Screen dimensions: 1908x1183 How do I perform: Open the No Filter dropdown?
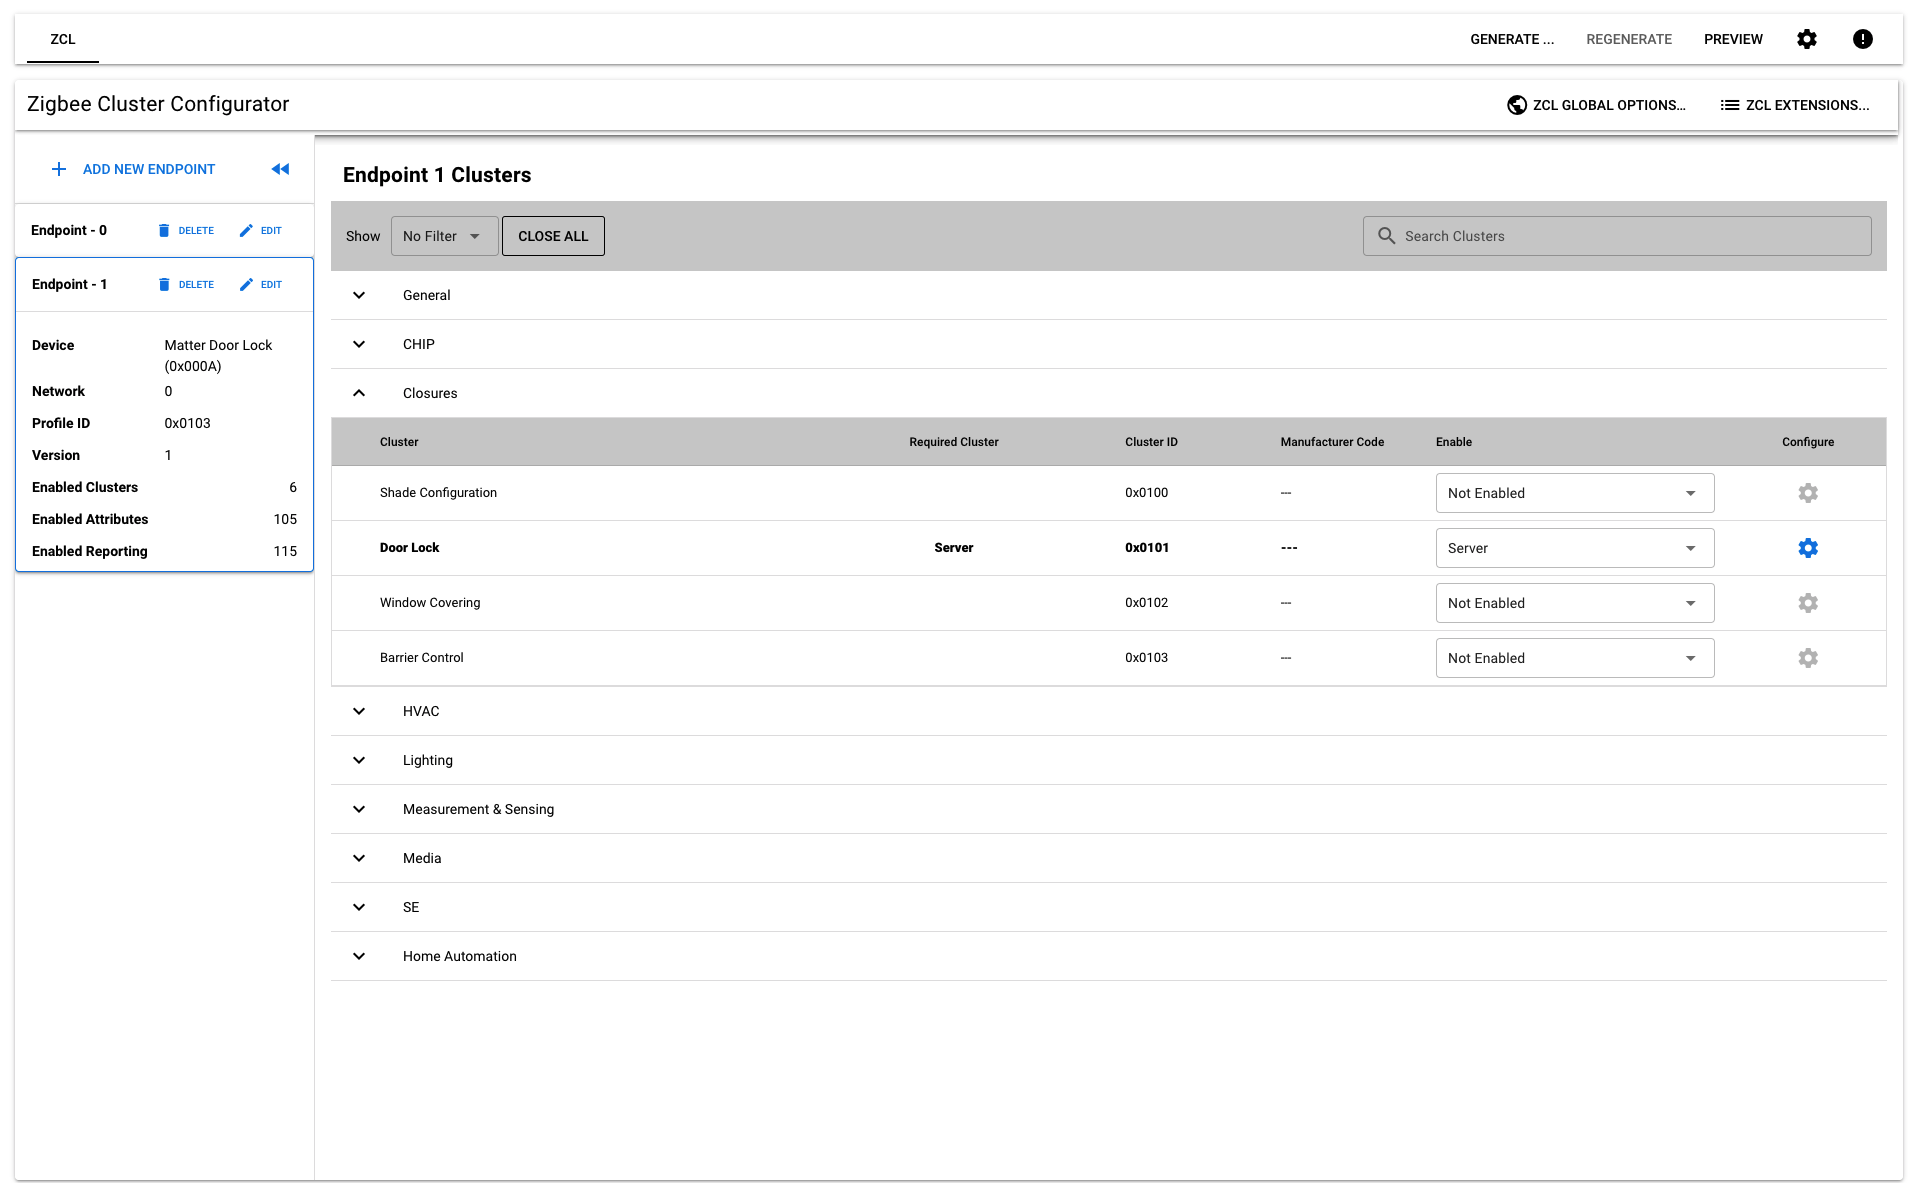pyautogui.click(x=444, y=236)
